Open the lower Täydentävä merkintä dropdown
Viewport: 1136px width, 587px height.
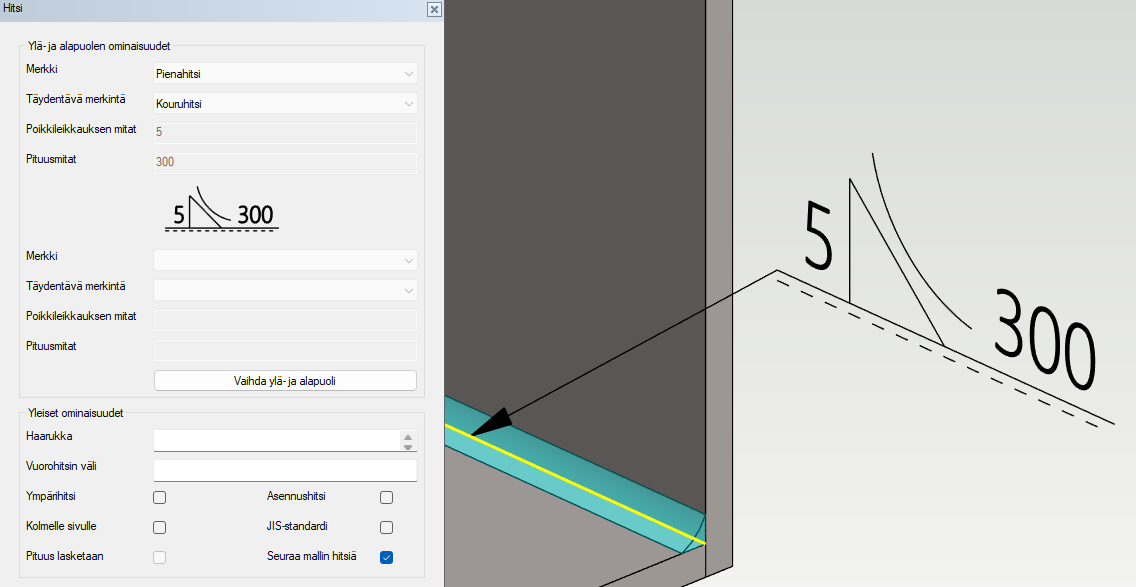[284, 290]
